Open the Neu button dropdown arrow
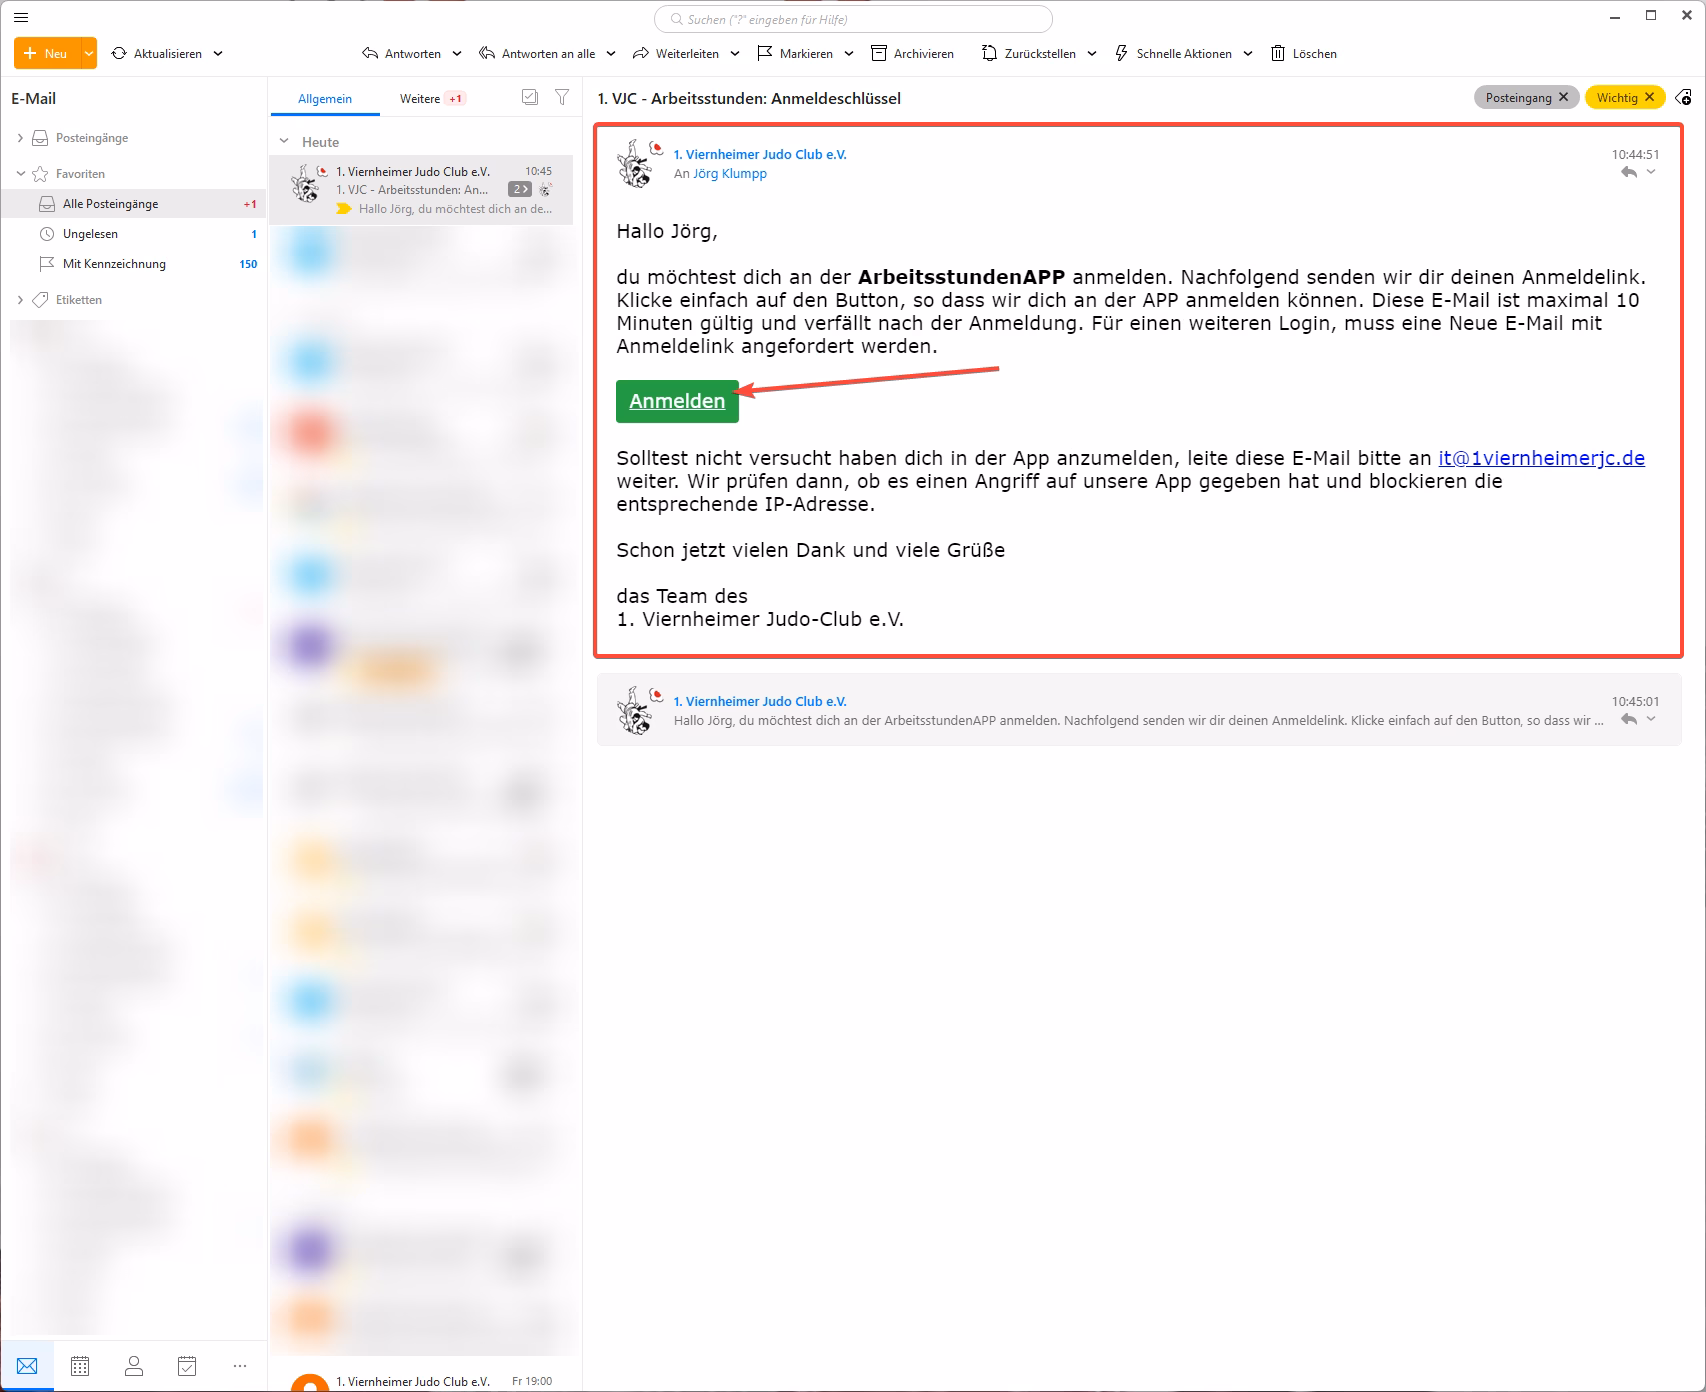This screenshot has height=1392, width=1706. click(x=89, y=53)
